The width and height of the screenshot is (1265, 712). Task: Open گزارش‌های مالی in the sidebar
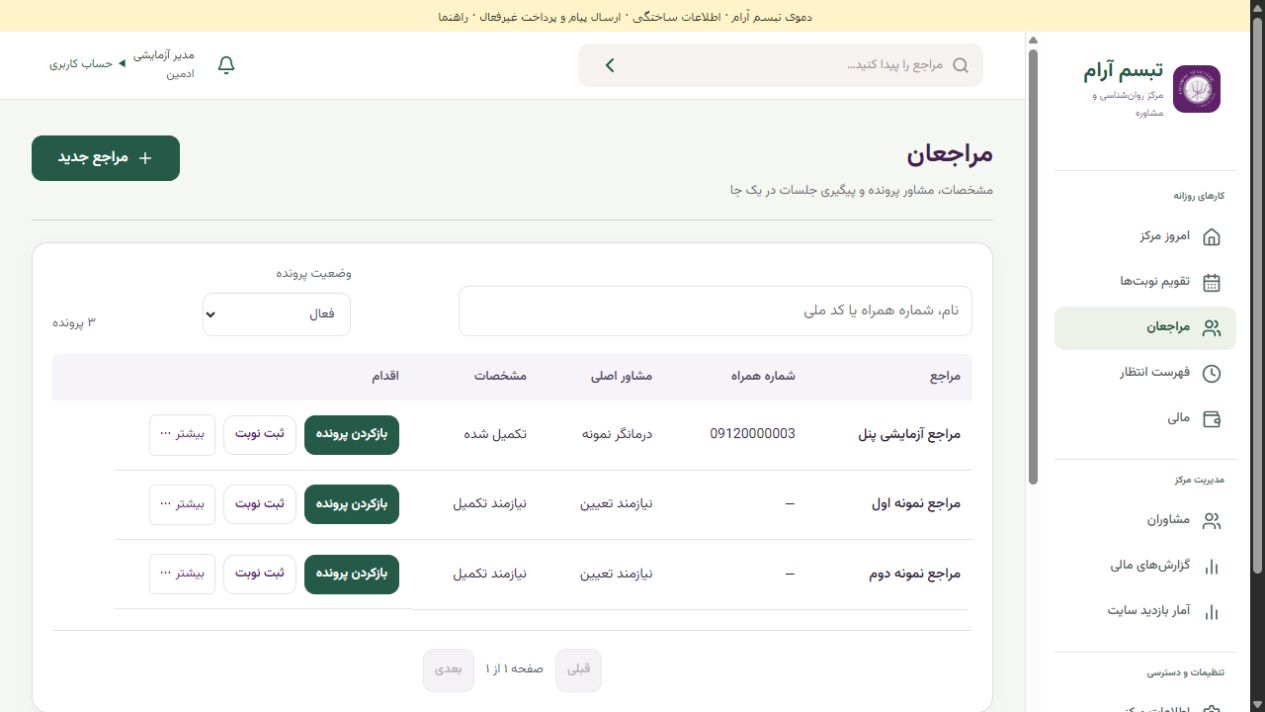click(1145, 566)
